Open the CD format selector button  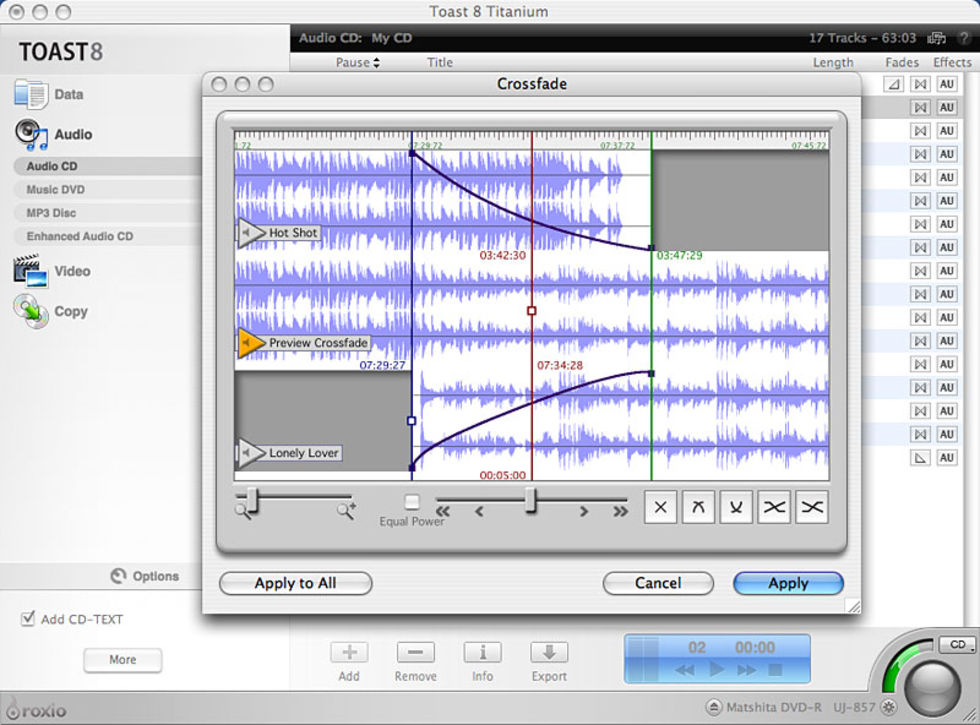(956, 645)
